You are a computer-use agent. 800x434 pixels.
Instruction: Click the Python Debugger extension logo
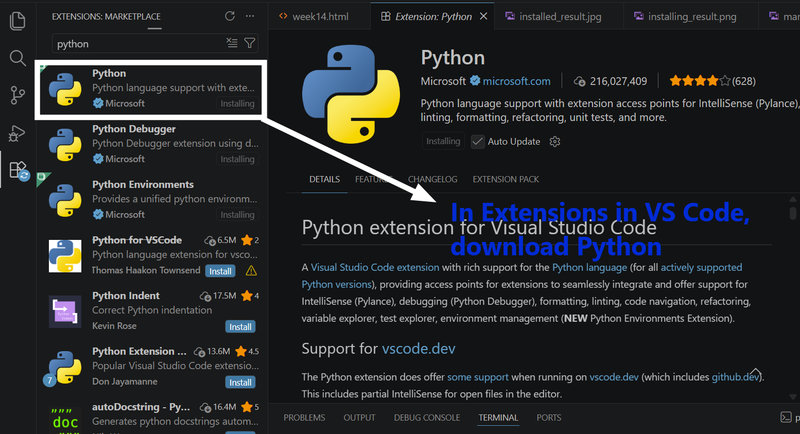click(x=65, y=144)
